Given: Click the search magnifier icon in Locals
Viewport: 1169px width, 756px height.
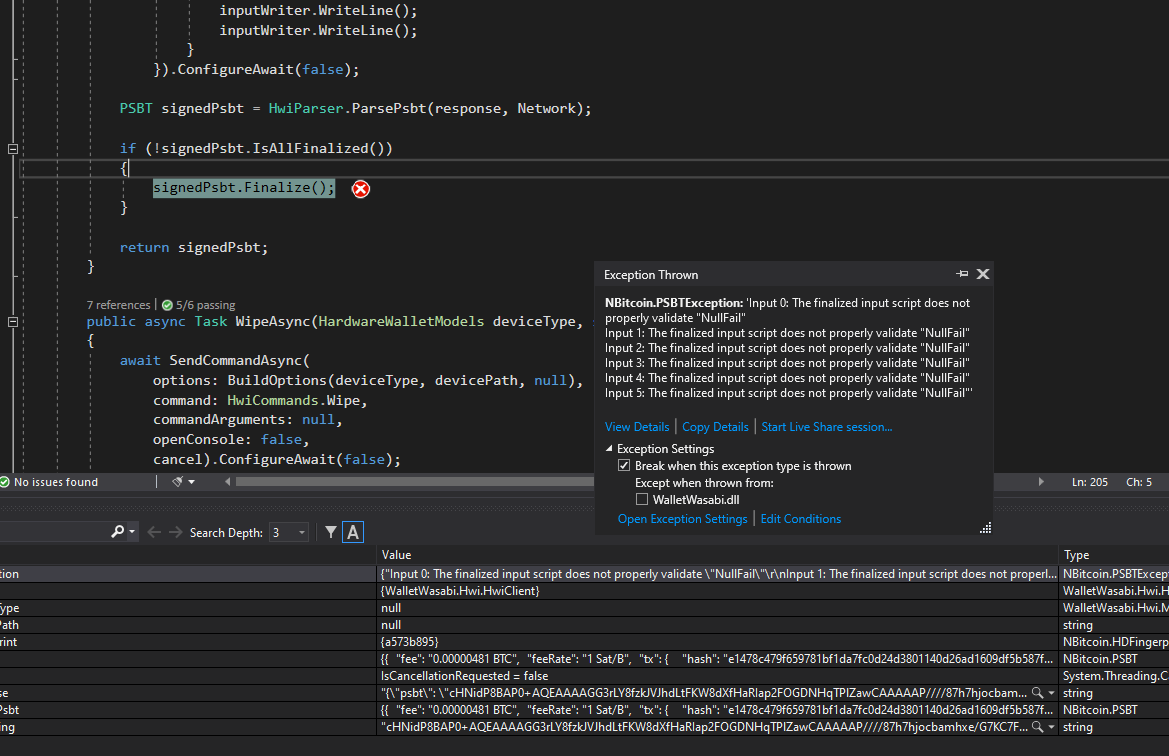Looking at the screenshot, I should point(117,532).
